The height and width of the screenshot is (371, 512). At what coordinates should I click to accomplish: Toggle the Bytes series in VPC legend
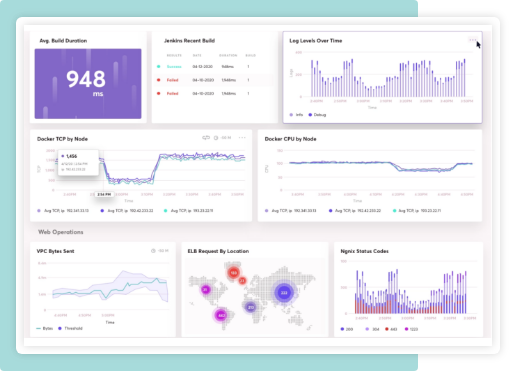[x=44, y=328]
